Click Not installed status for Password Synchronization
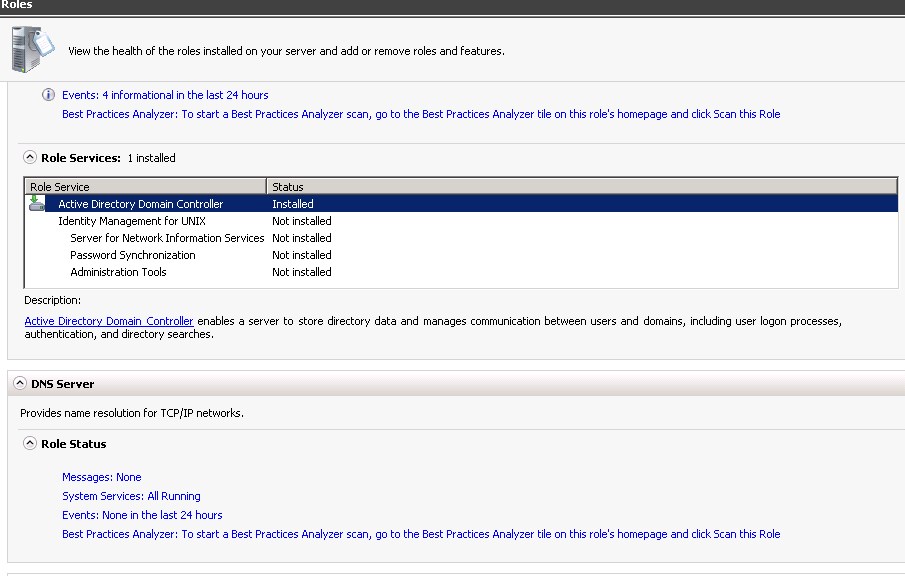Viewport: 905px width, 576px height. coord(301,255)
